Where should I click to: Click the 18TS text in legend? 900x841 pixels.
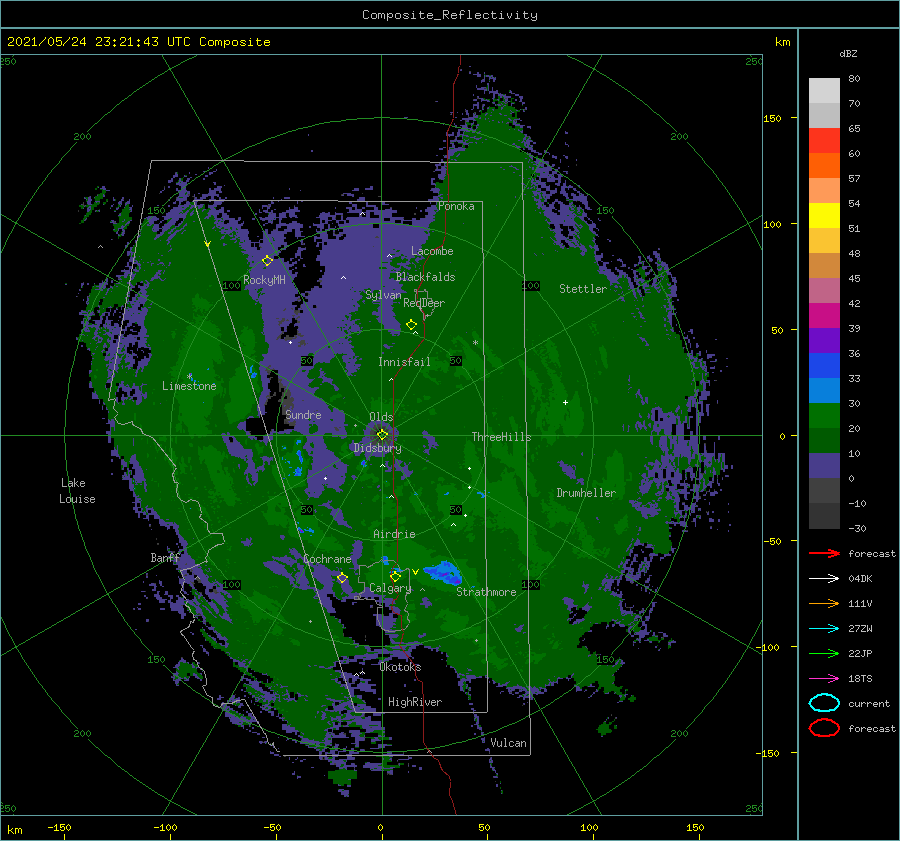(860, 679)
